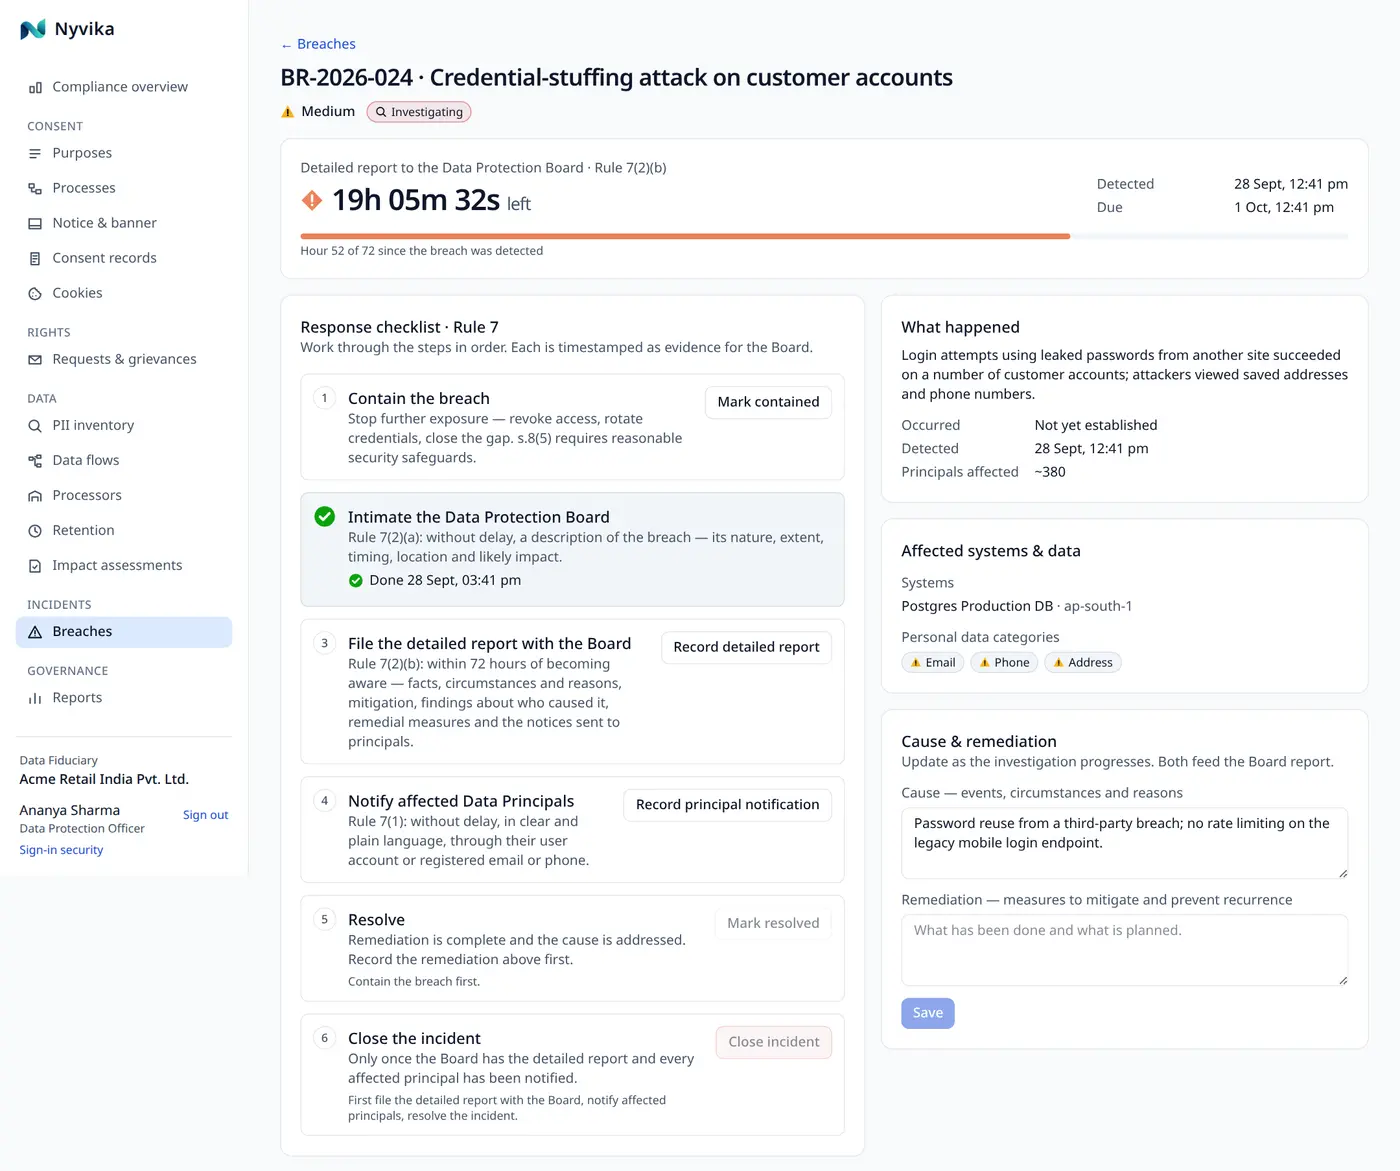Click the Remediation text area
This screenshot has height=1171, width=1400.
[x=1124, y=950]
